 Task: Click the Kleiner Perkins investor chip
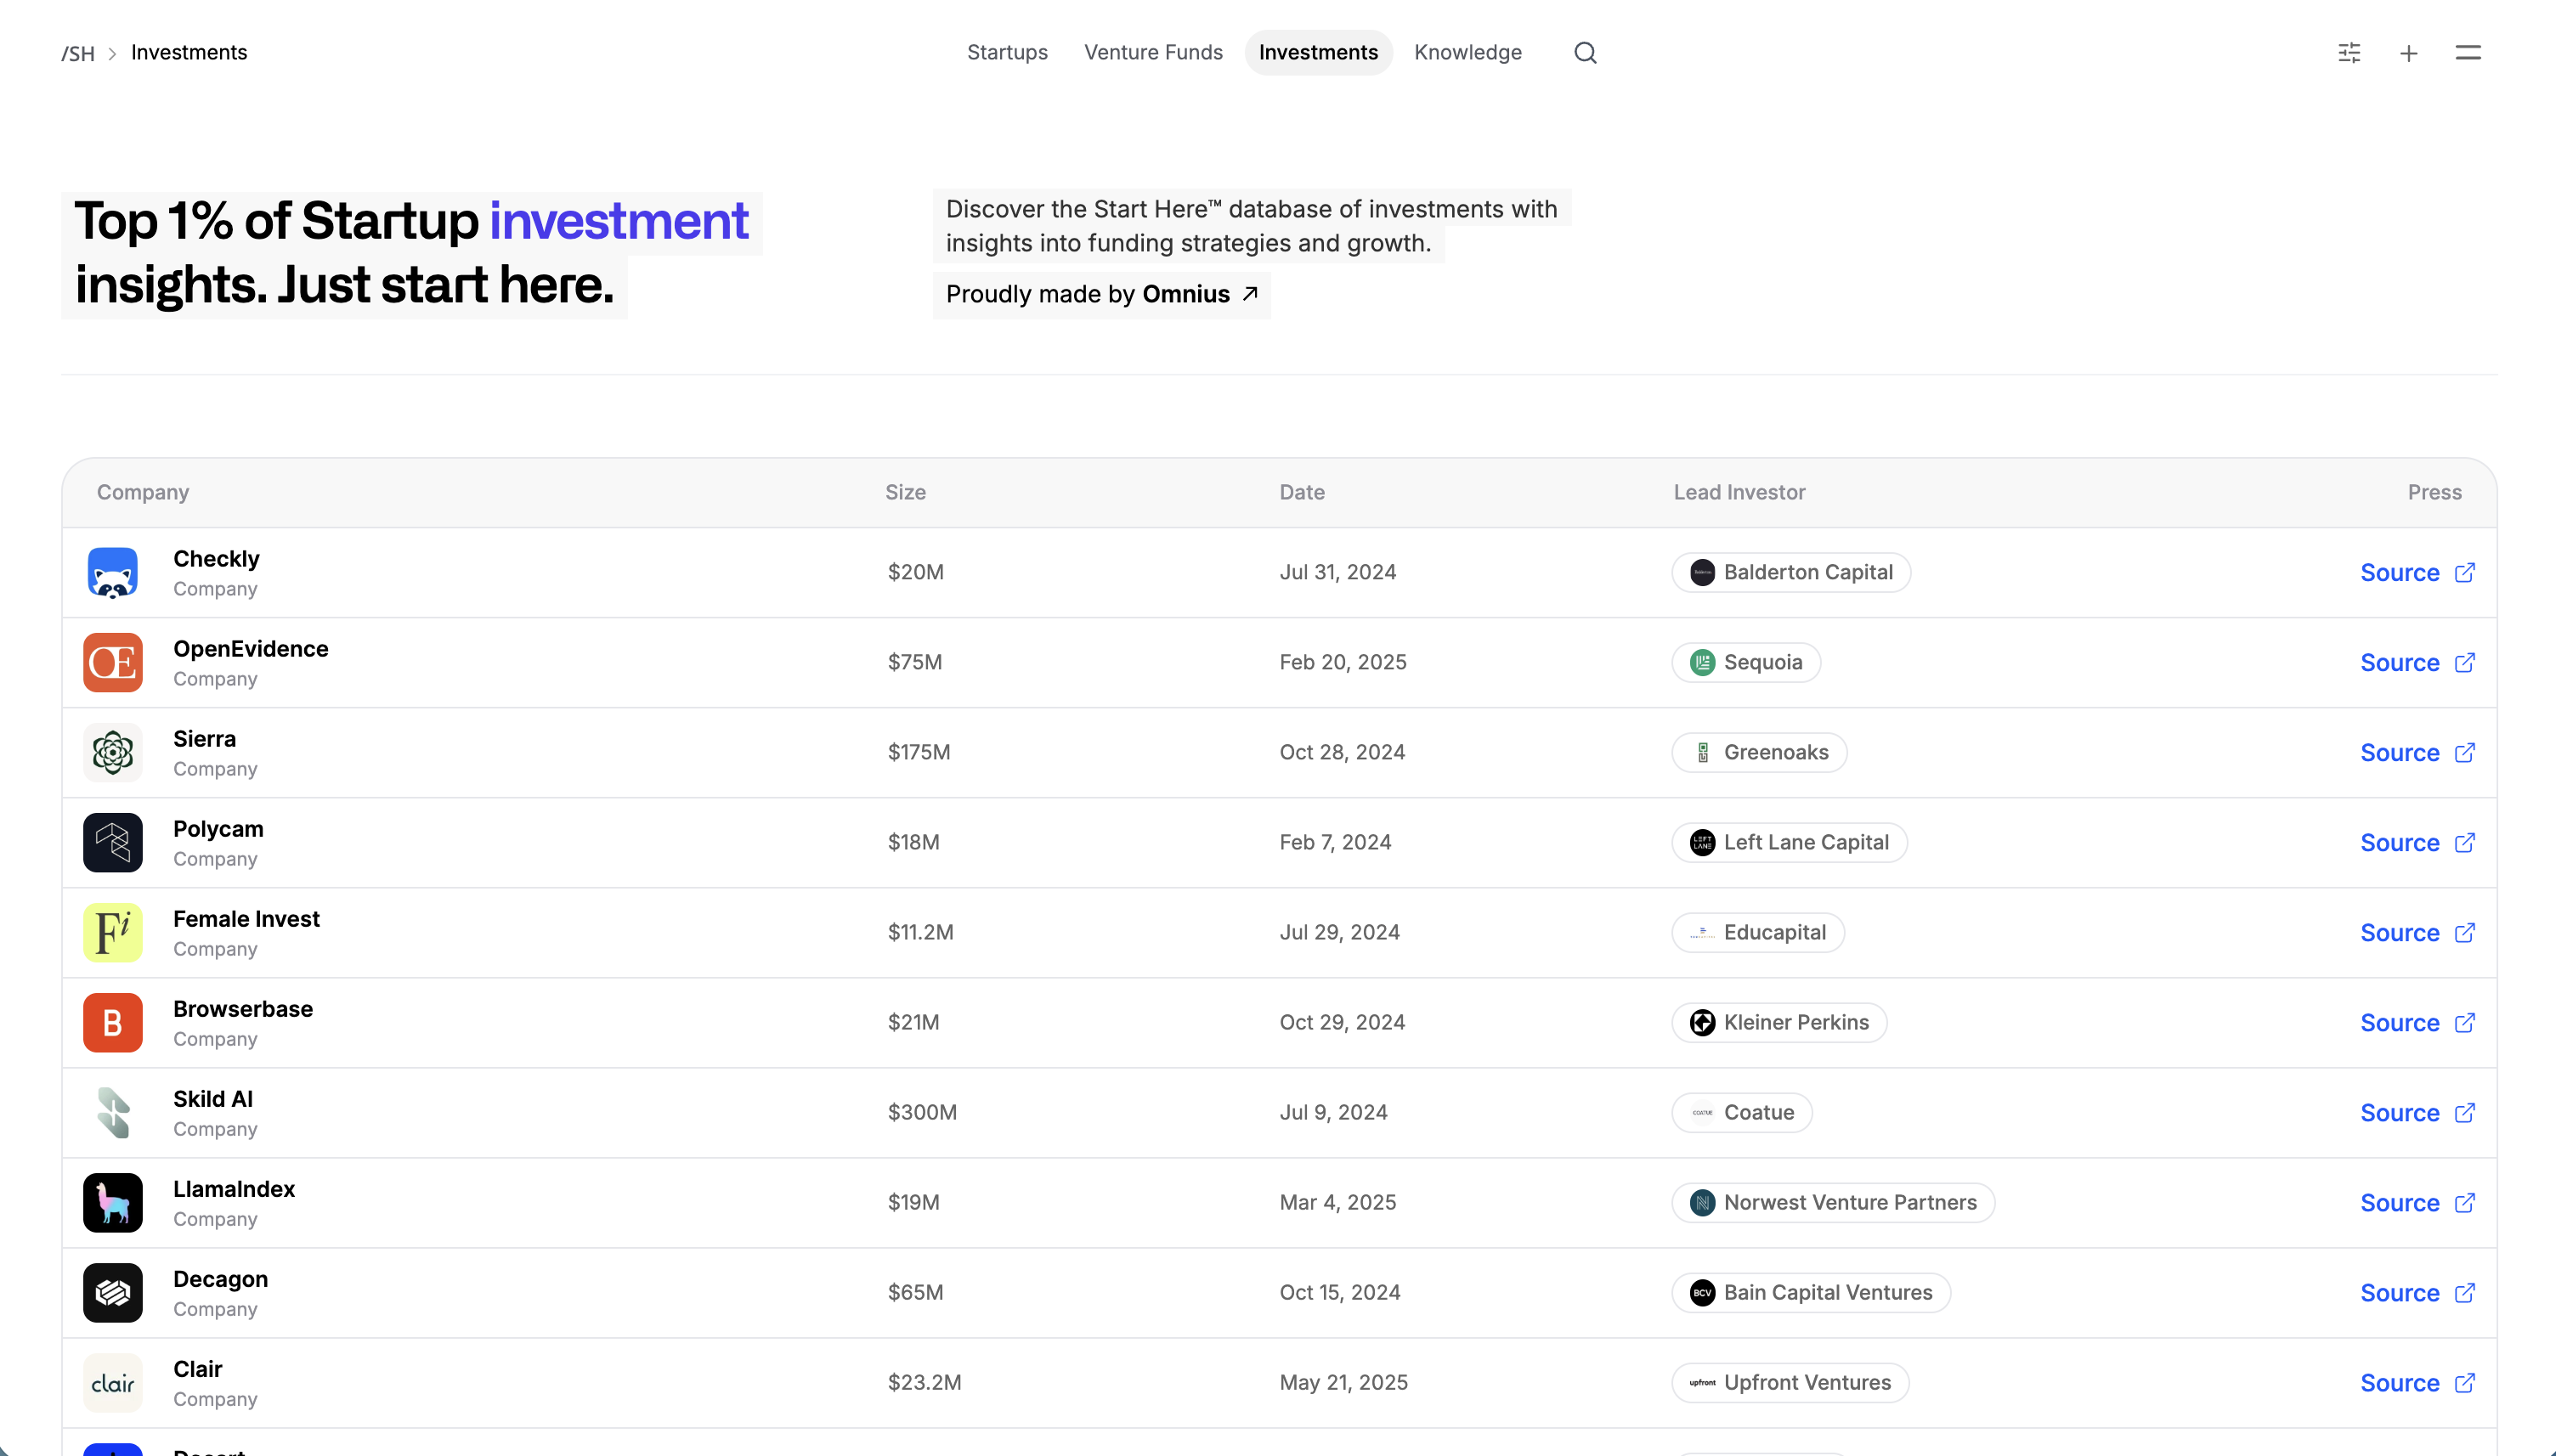tap(1779, 1023)
